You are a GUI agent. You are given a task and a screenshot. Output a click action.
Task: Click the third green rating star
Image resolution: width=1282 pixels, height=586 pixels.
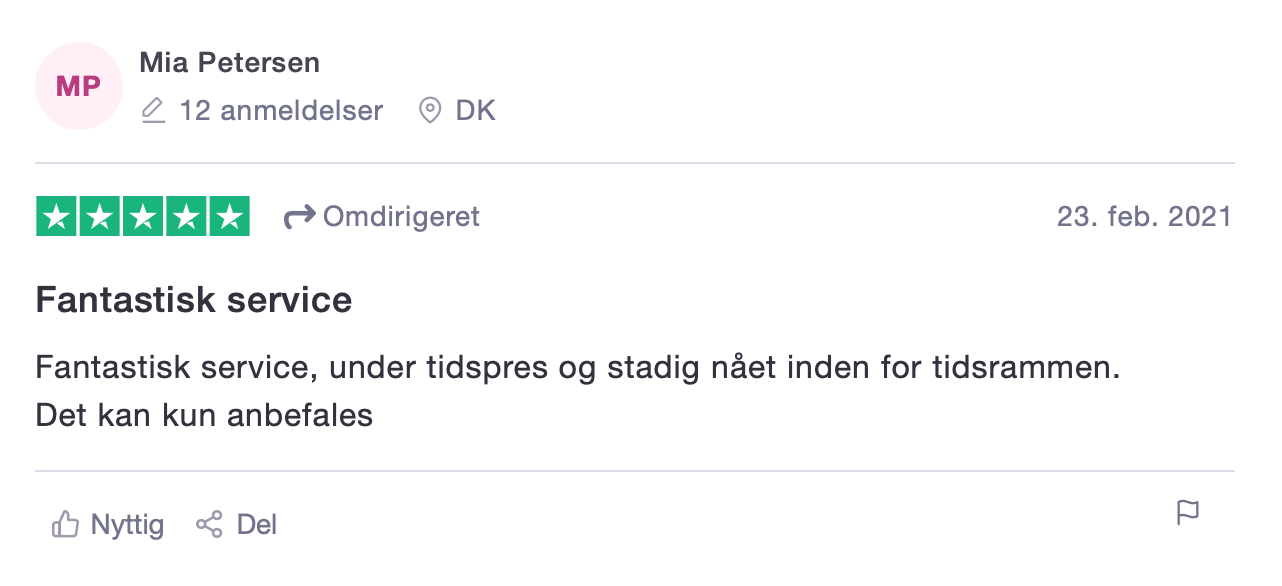(143, 216)
